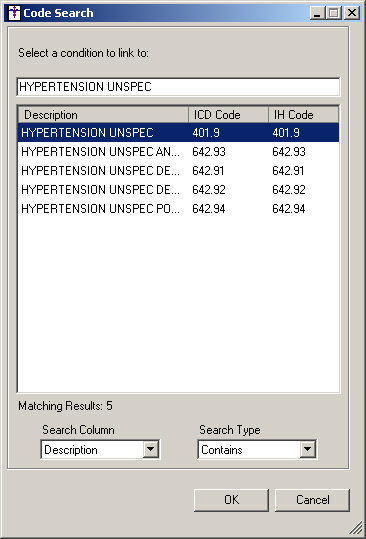Click the window resize grip corner
Screen dimensions: 366x539
pyautogui.click(x=357, y=527)
